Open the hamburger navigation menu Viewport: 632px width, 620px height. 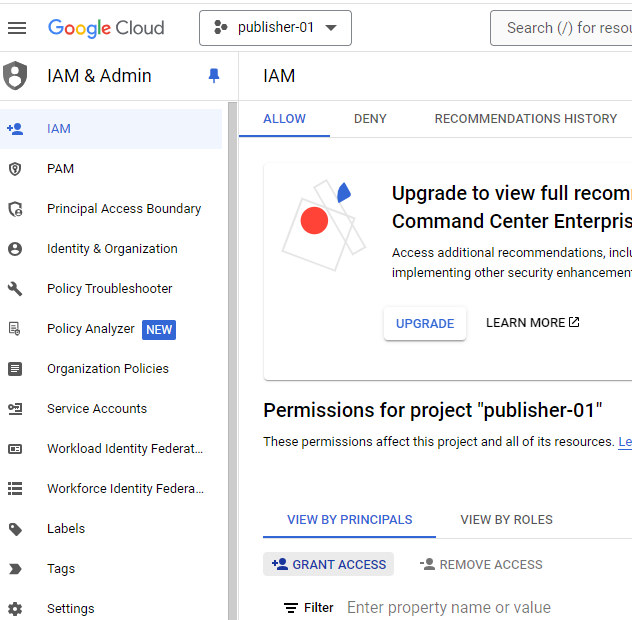click(17, 28)
